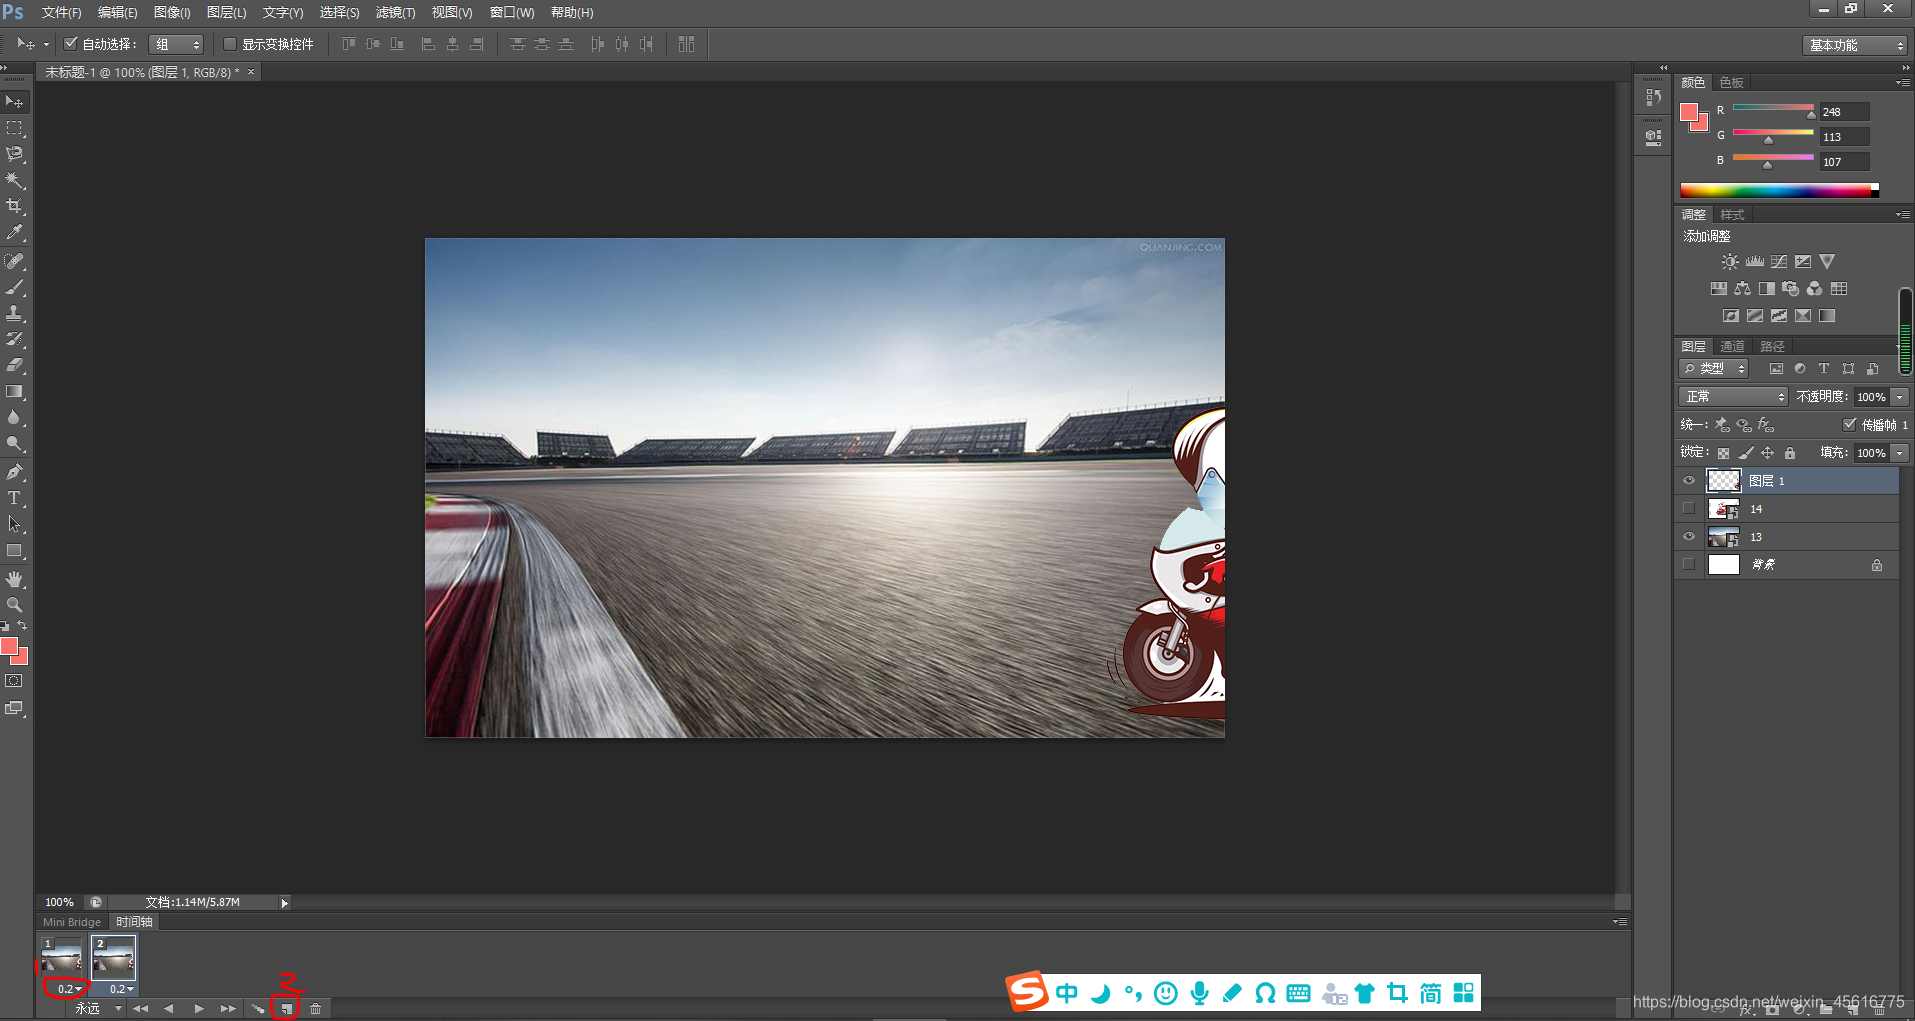Select the Move tool in the toolbox
1915x1021 pixels.
[x=15, y=102]
